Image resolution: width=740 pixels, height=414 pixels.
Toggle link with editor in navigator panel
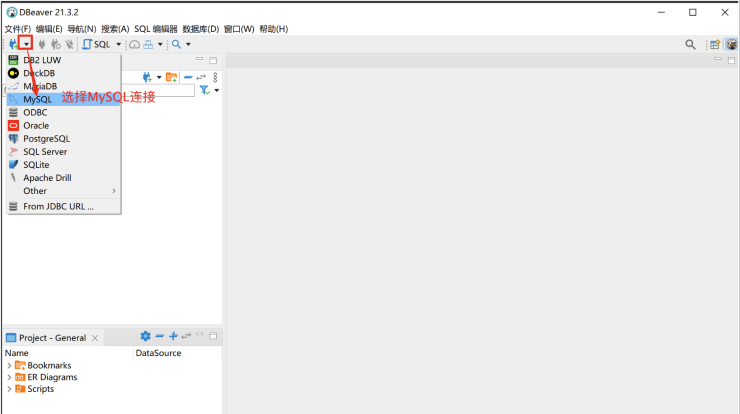click(x=202, y=77)
